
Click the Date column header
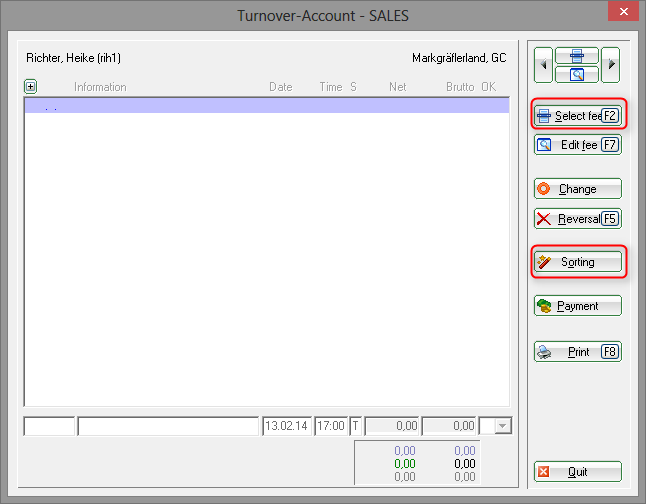pos(281,87)
